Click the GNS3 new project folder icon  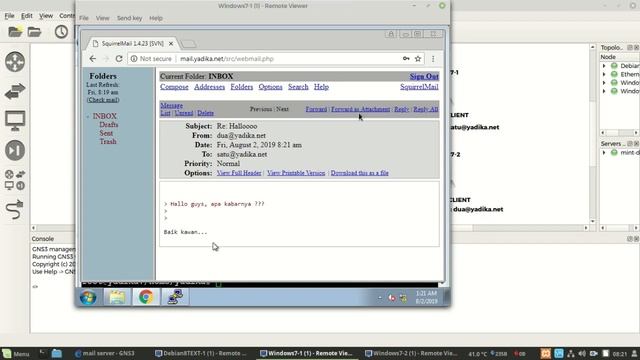coord(15,32)
